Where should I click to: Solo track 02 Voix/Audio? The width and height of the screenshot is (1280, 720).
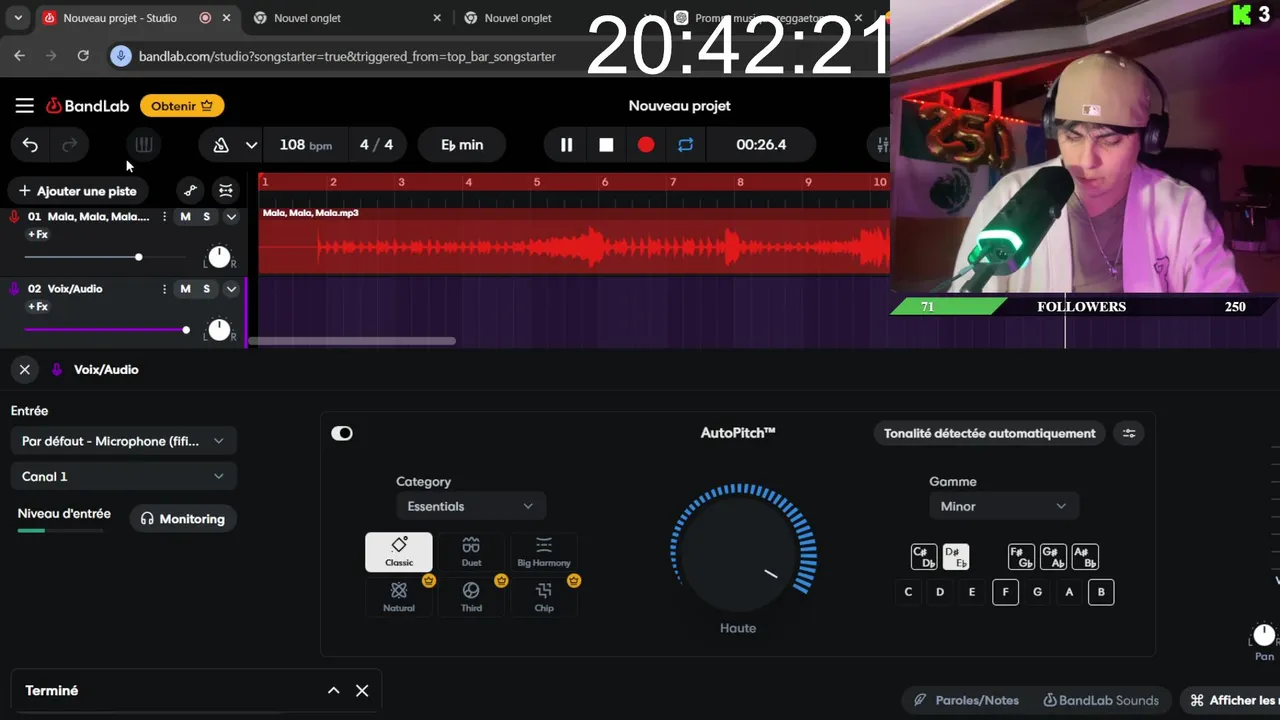tap(207, 289)
